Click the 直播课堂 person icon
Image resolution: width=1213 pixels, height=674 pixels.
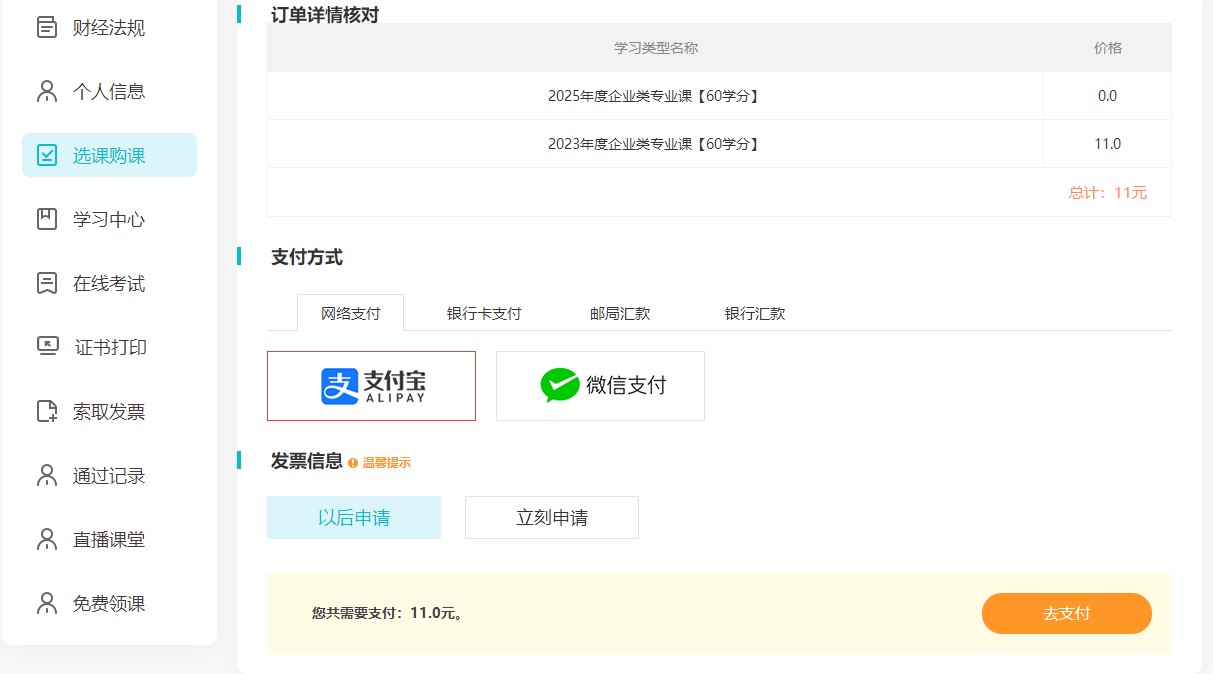click(47, 539)
